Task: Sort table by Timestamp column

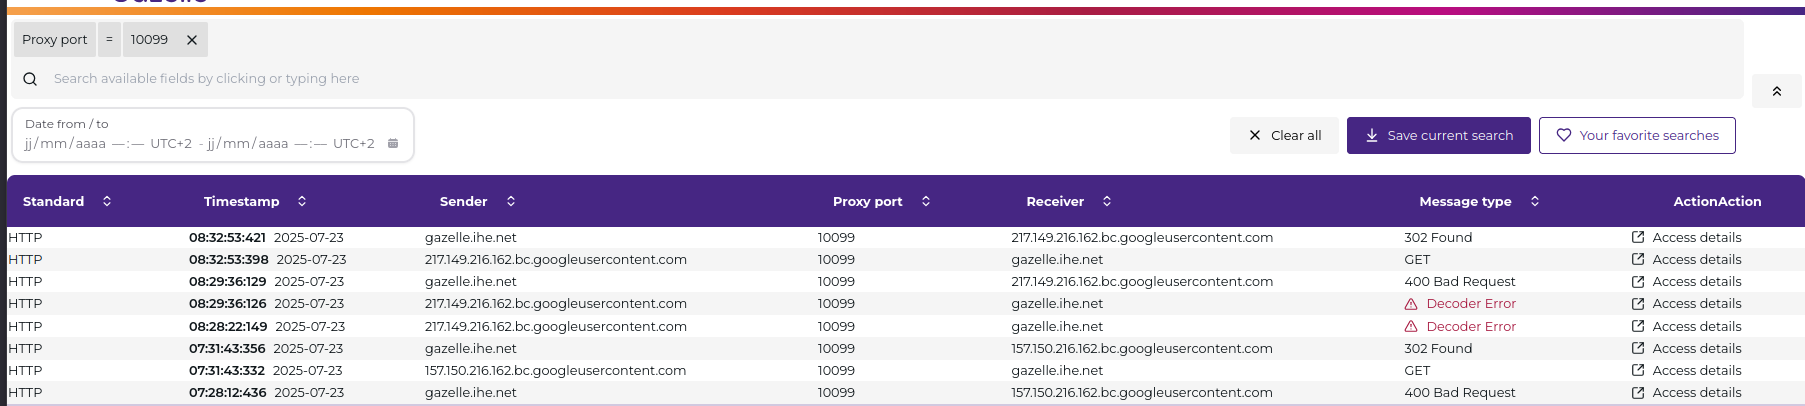Action: click(x=302, y=201)
